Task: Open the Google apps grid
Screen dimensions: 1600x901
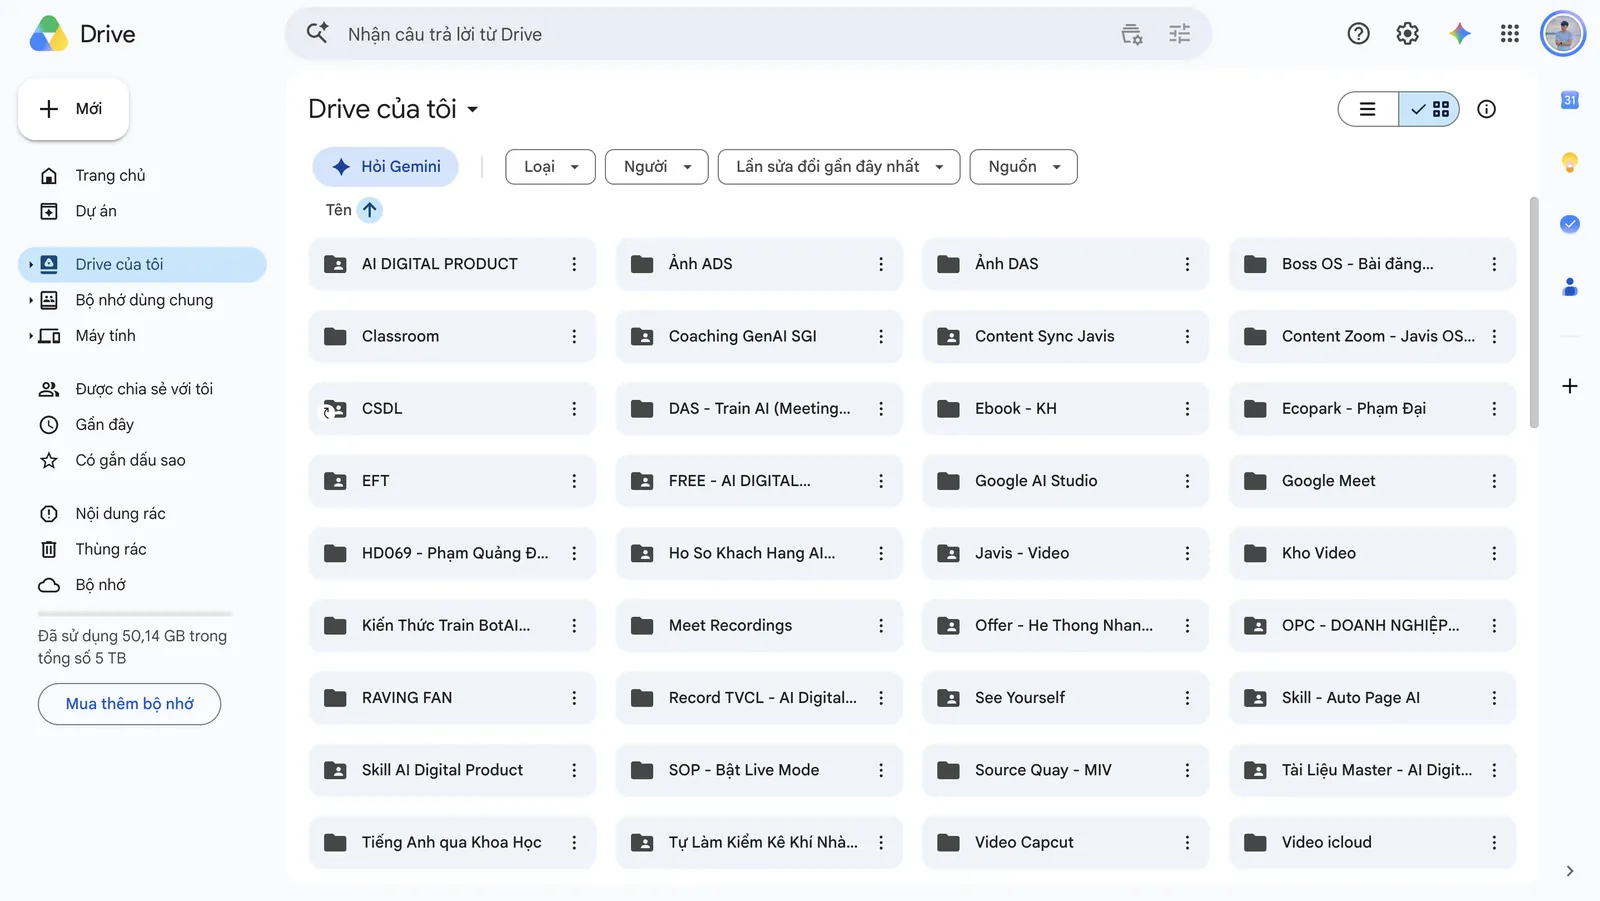Action: pos(1510,34)
